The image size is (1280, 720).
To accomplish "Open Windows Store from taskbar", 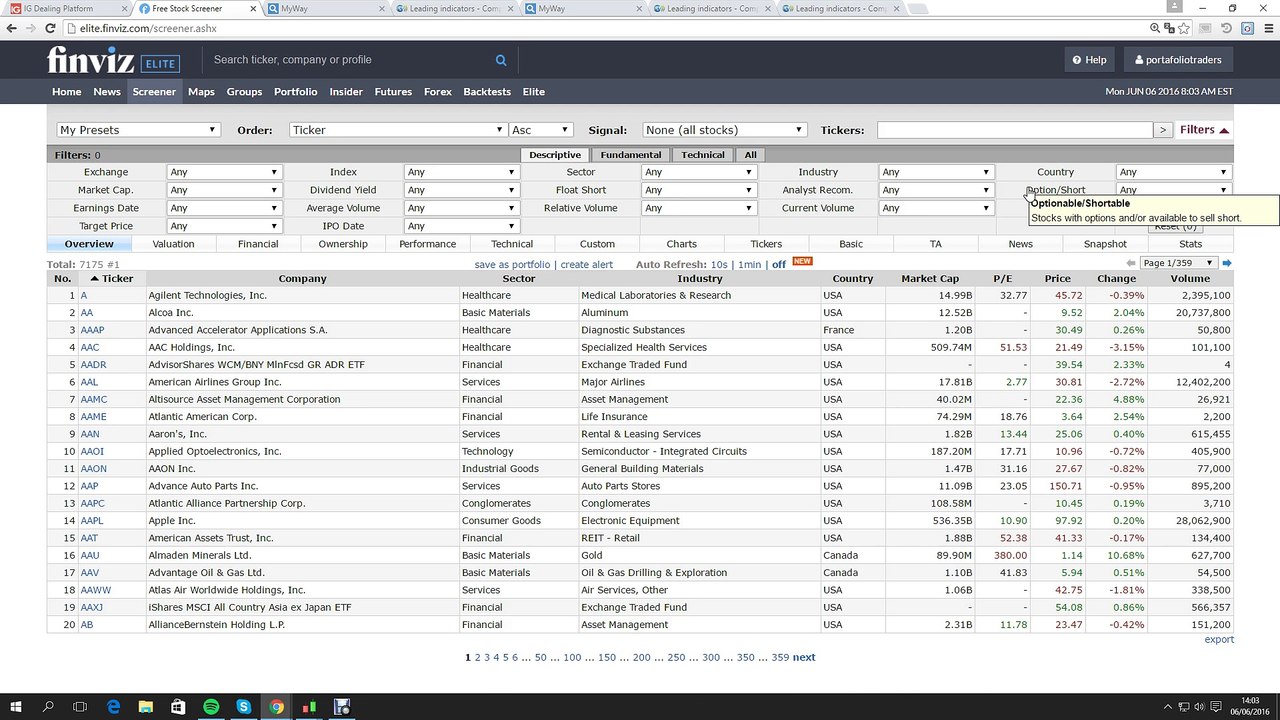I will [x=179, y=707].
